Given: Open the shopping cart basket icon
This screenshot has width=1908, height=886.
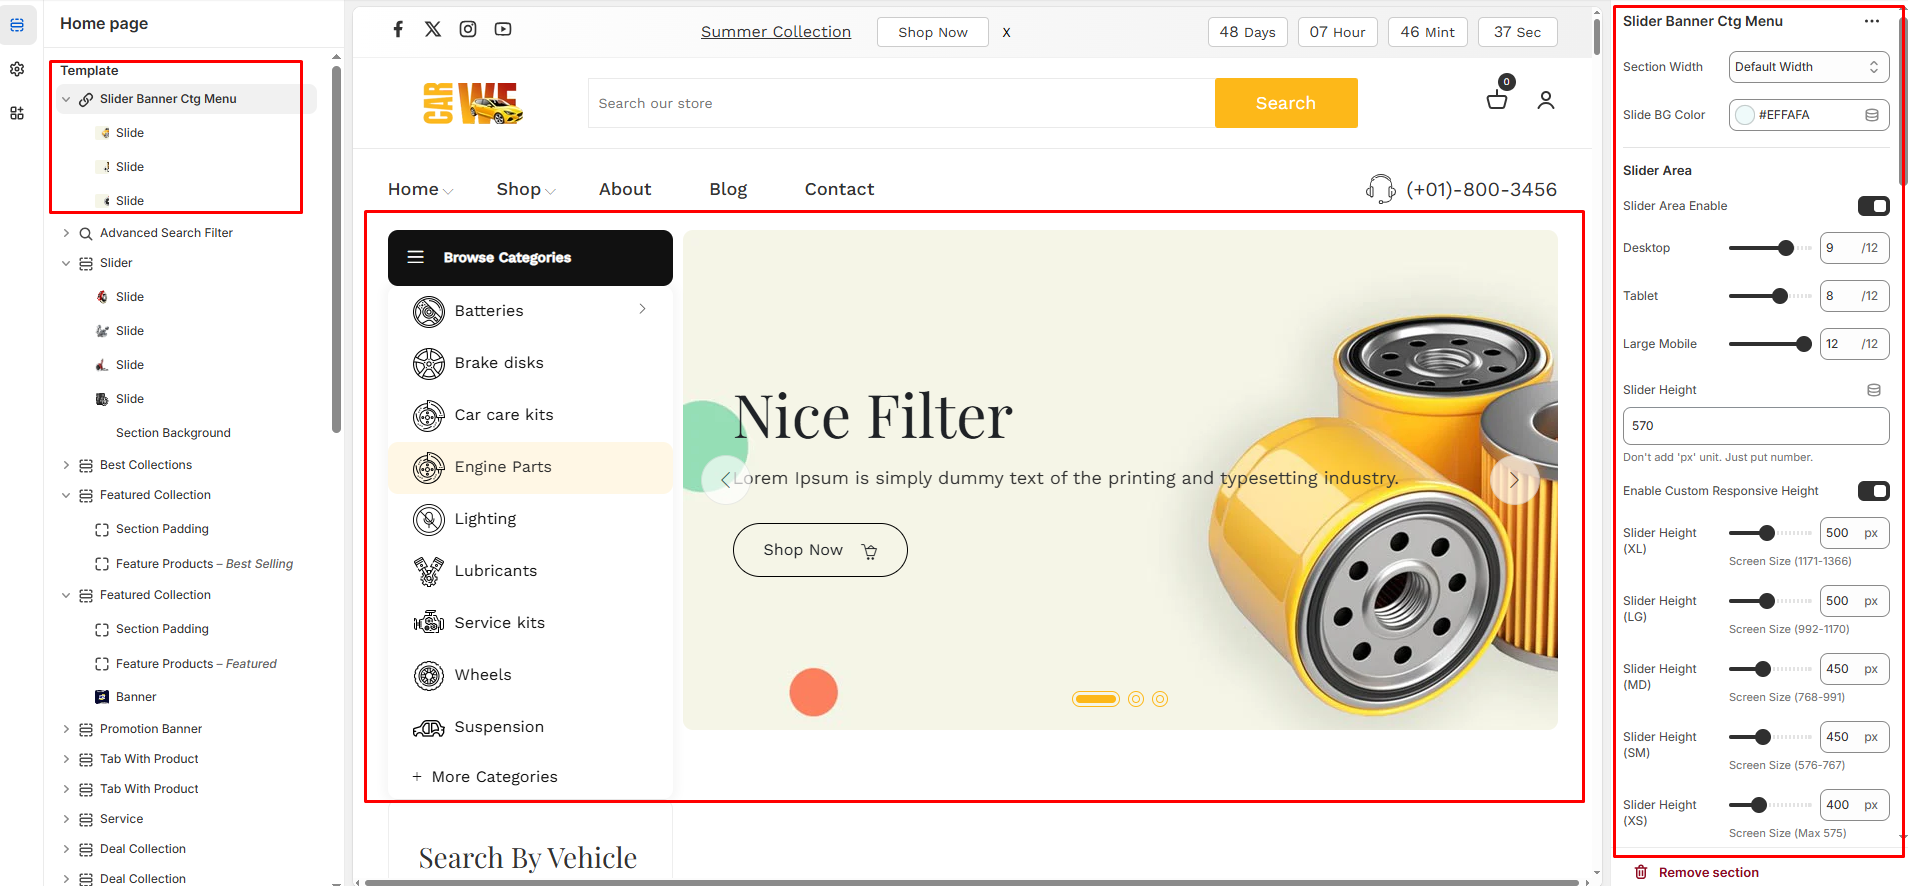Looking at the screenshot, I should pos(1497,99).
